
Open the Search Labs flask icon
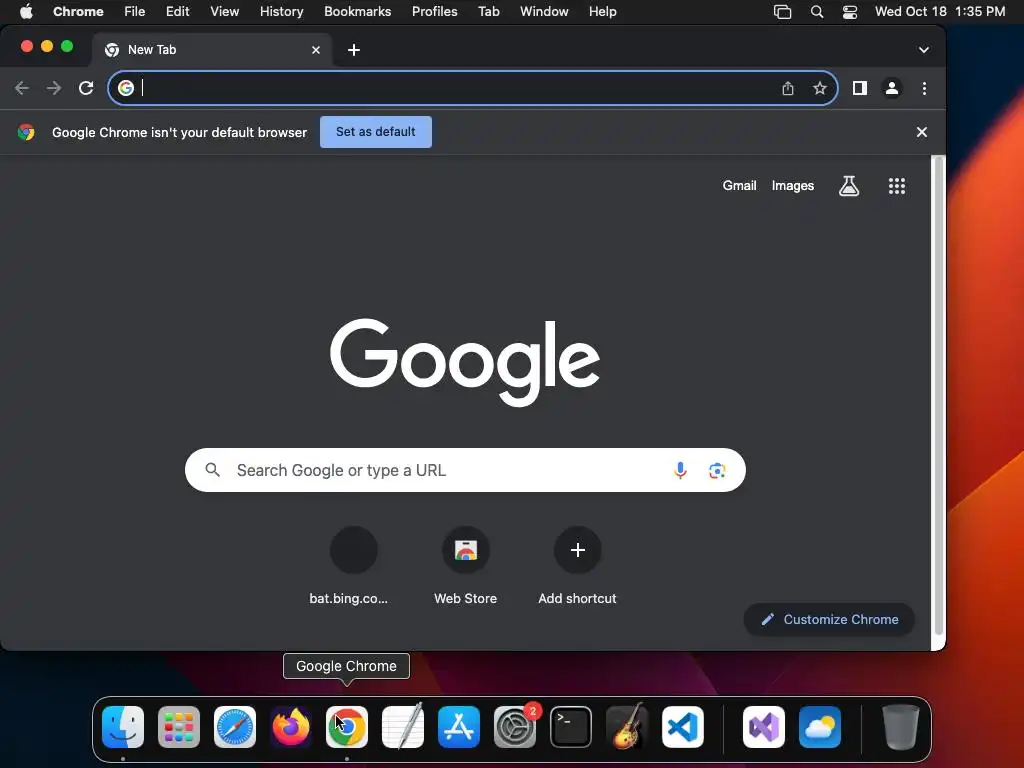[x=849, y=186]
